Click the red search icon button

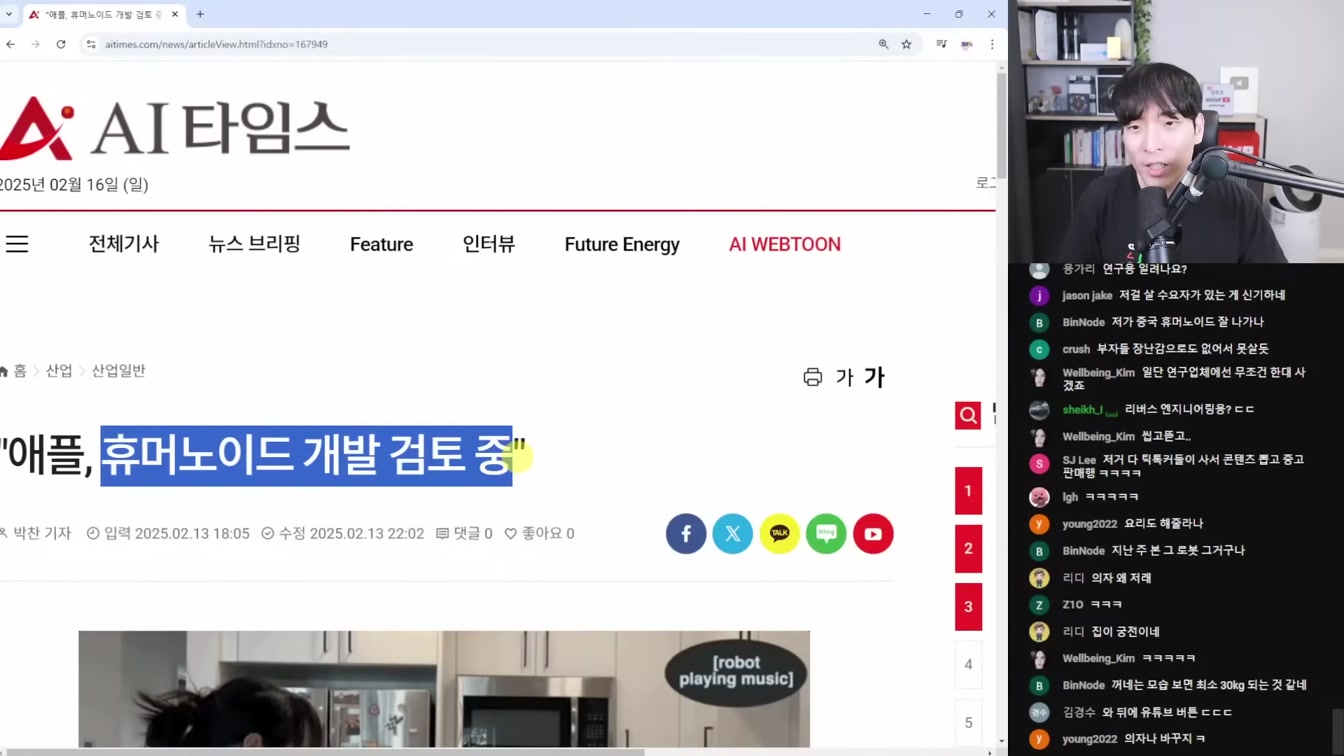click(x=968, y=415)
